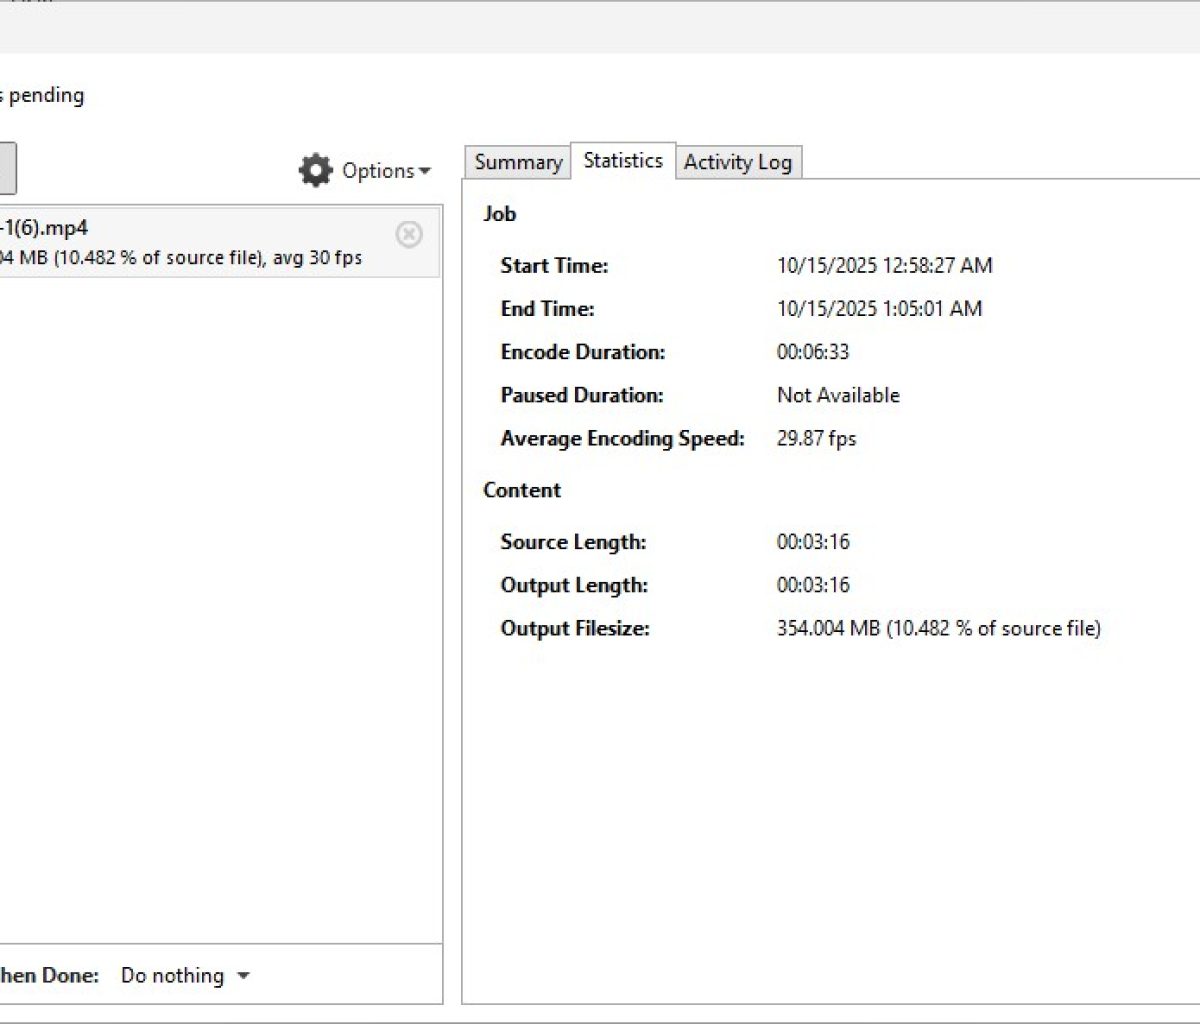The image size is (1200, 1024).
Task: Click the Content section heading
Action: coord(522,490)
